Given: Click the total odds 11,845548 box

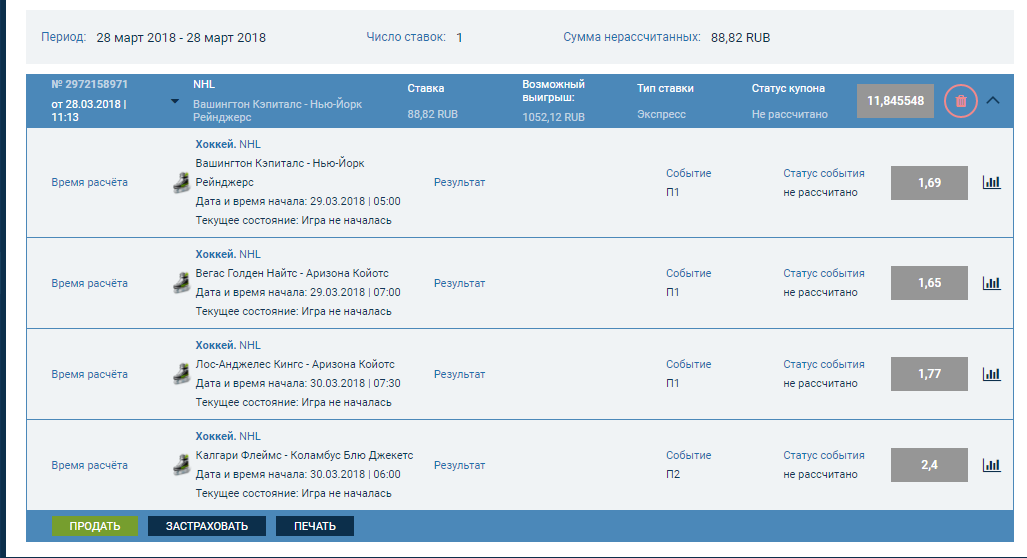Looking at the screenshot, I should coord(896,101).
